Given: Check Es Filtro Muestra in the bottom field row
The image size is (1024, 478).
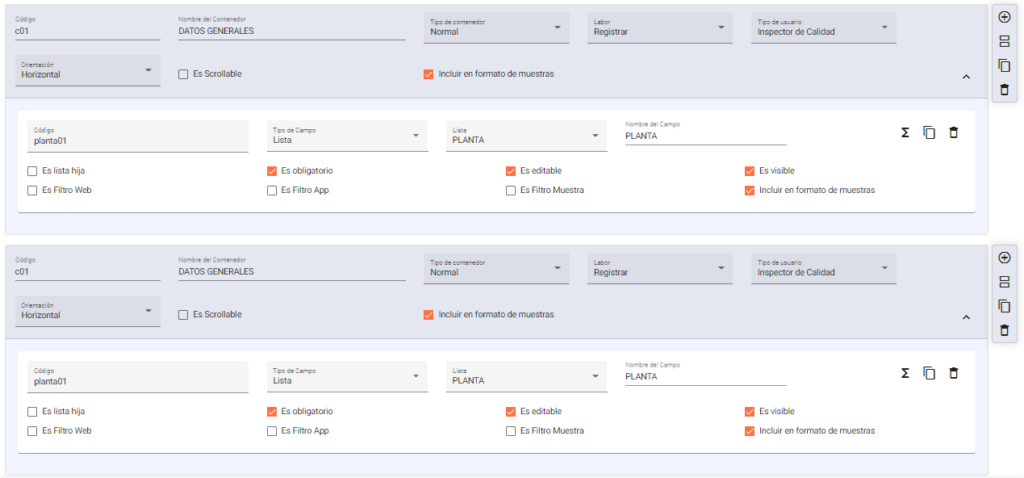Looking at the screenshot, I should (x=511, y=431).
